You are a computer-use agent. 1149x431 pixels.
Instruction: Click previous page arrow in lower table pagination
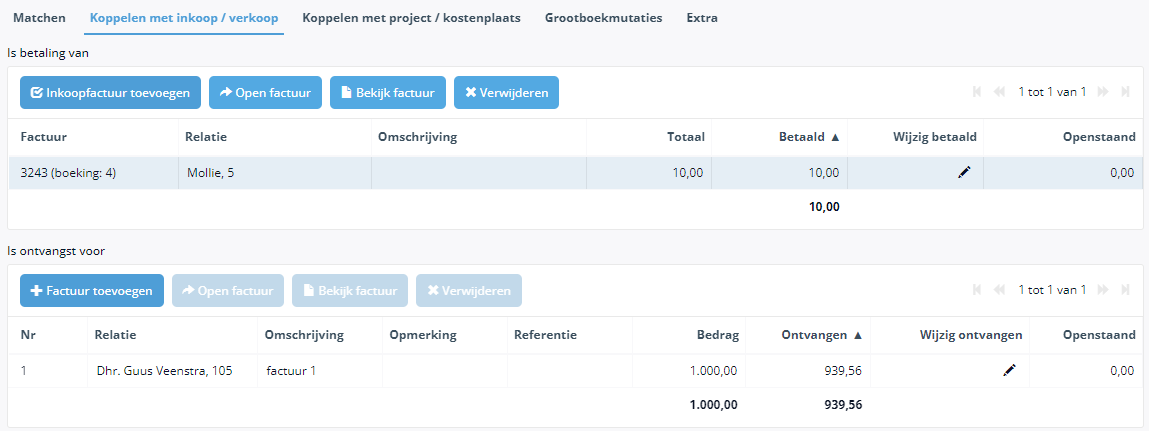click(998, 290)
